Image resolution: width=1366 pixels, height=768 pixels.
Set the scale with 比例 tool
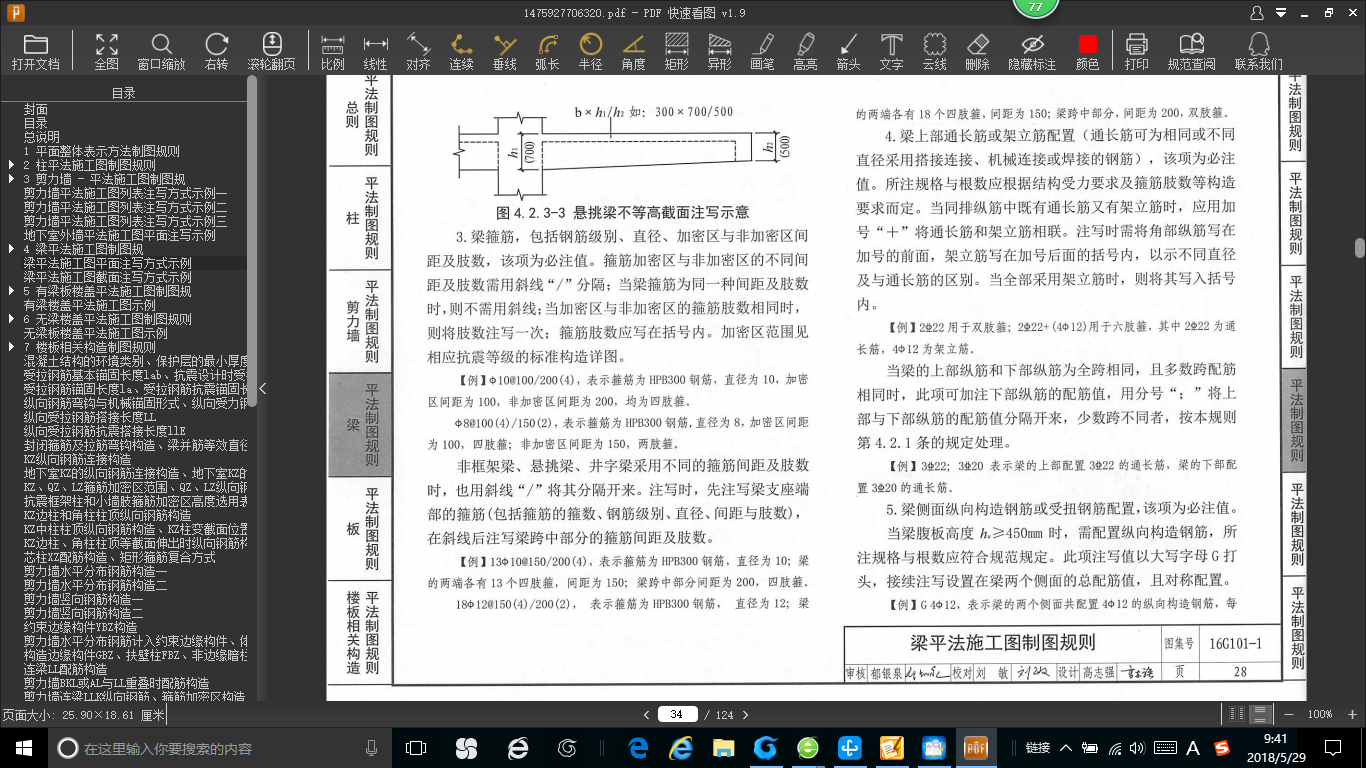tap(333, 51)
